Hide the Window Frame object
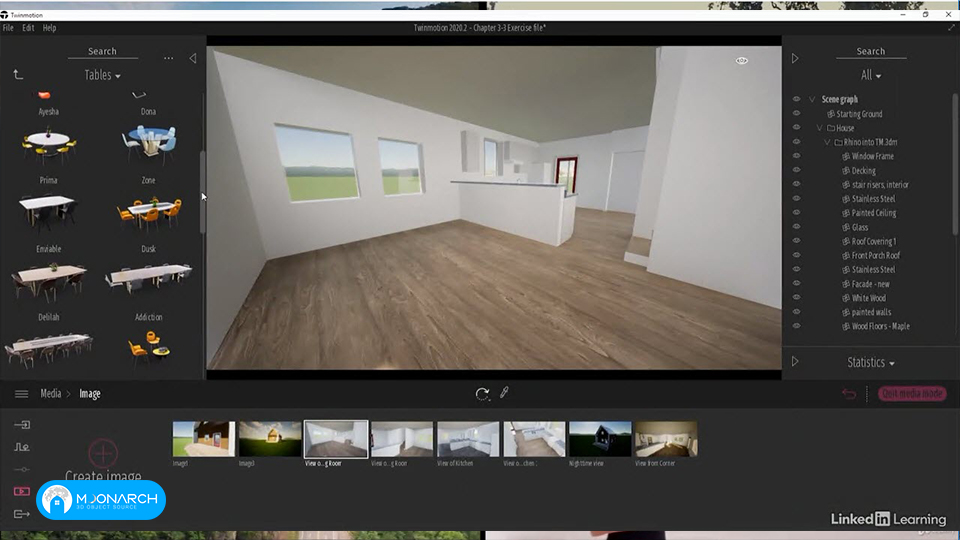 797,156
